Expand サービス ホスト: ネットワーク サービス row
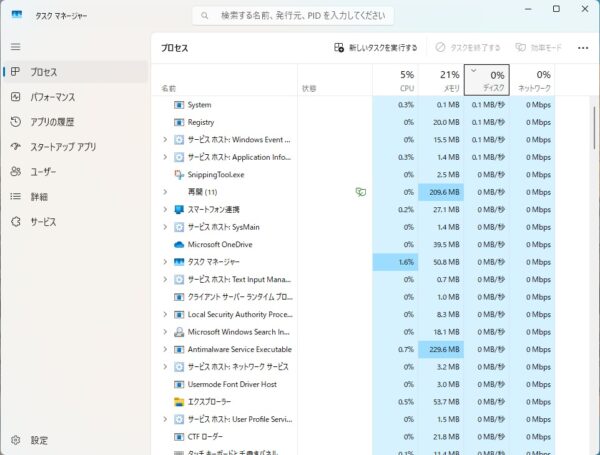This screenshot has height=455, width=600. pyautogui.click(x=165, y=367)
